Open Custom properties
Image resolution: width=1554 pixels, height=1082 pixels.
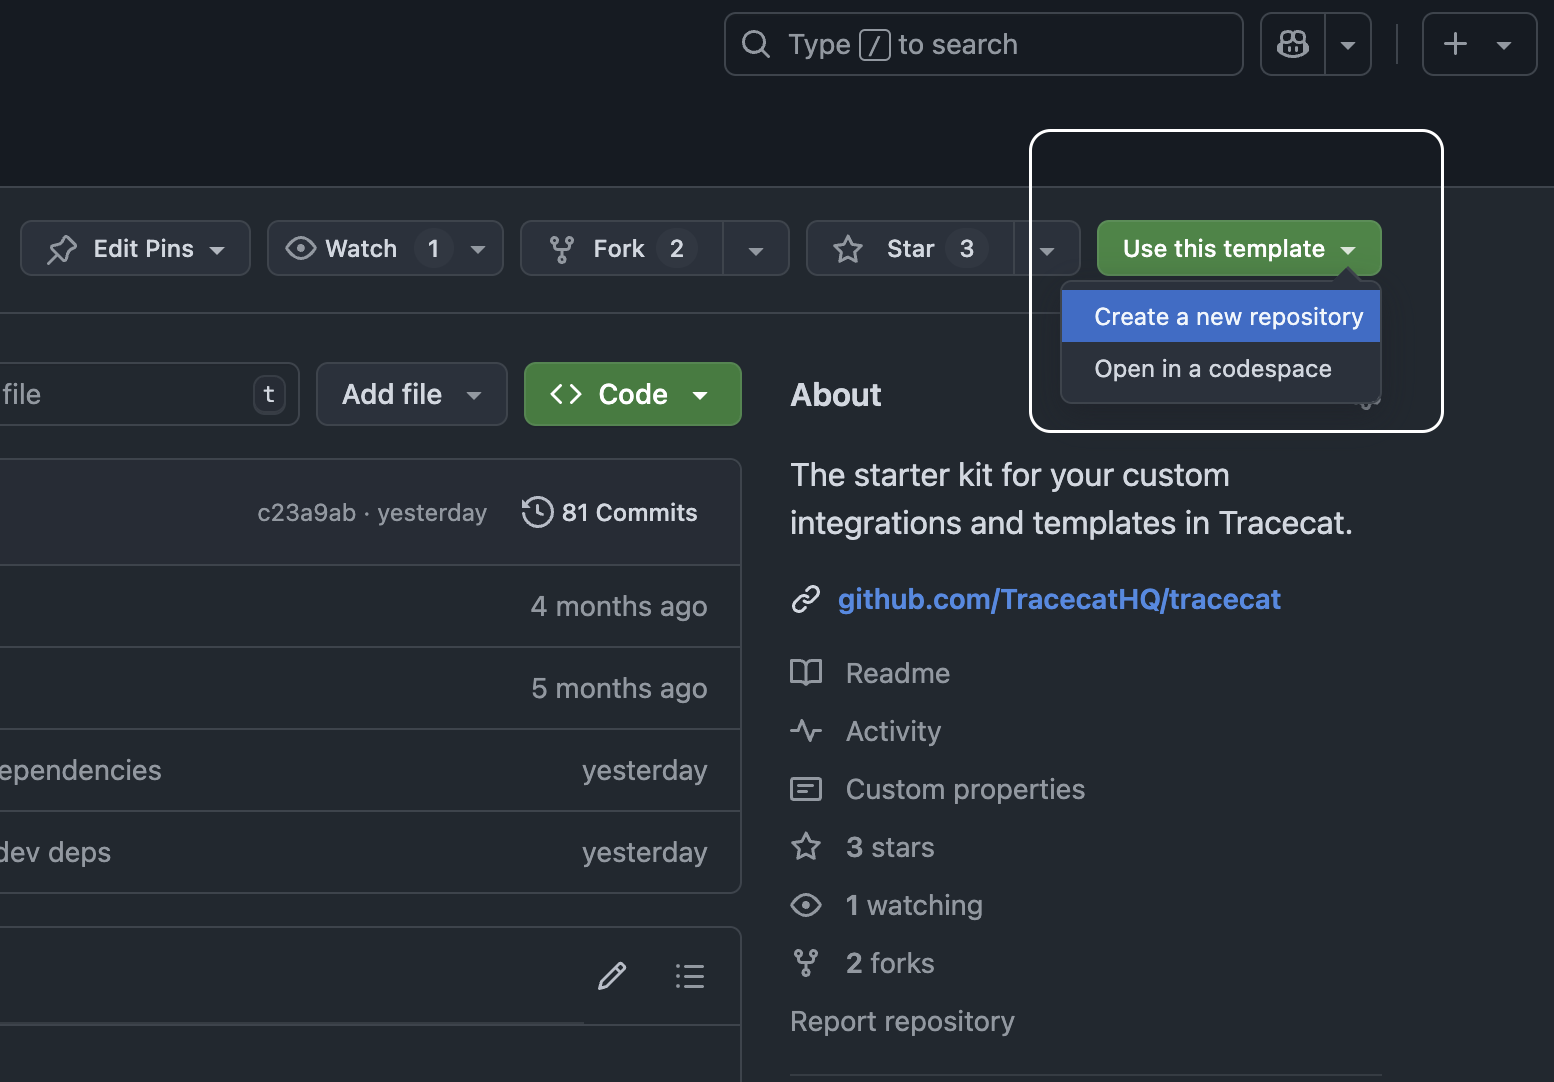pyautogui.click(x=965, y=789)
